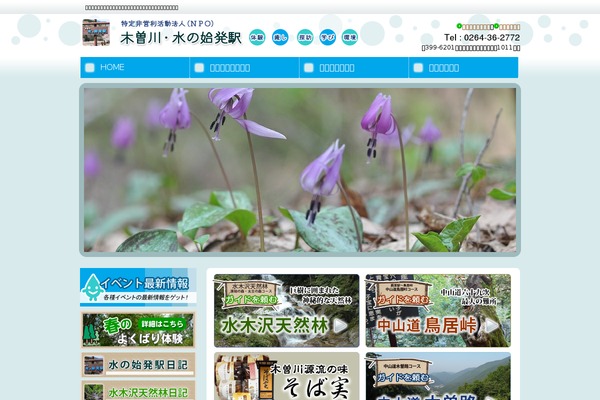Click the first green-dot link above phone number

[x=475, y=26]
